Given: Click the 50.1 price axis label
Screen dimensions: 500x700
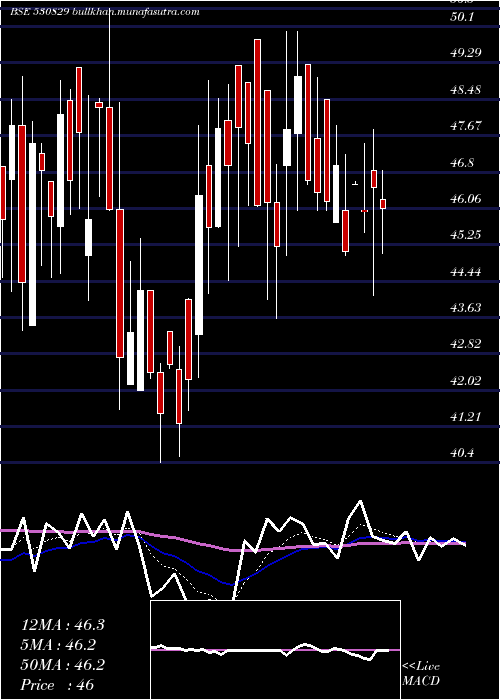Looking at the screenshot, I should pos(462,17).
